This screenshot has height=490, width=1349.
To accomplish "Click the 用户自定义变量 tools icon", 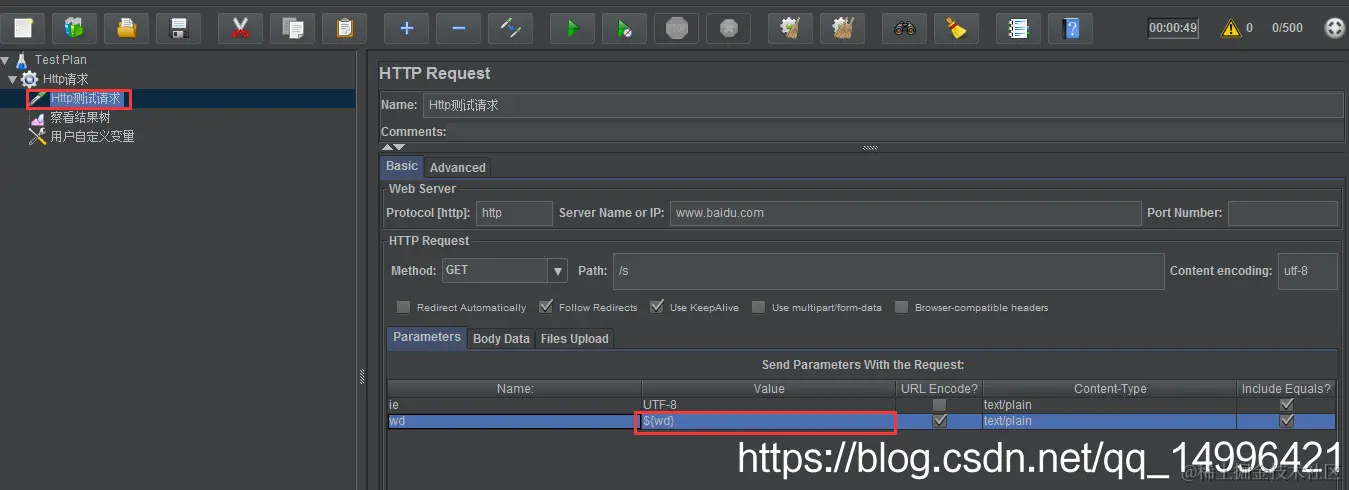I will point(38,137).
